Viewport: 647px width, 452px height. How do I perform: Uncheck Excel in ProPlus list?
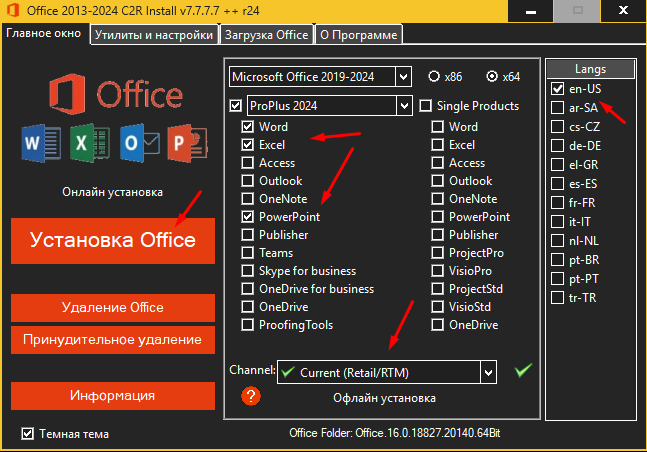[x=248, y=145]
